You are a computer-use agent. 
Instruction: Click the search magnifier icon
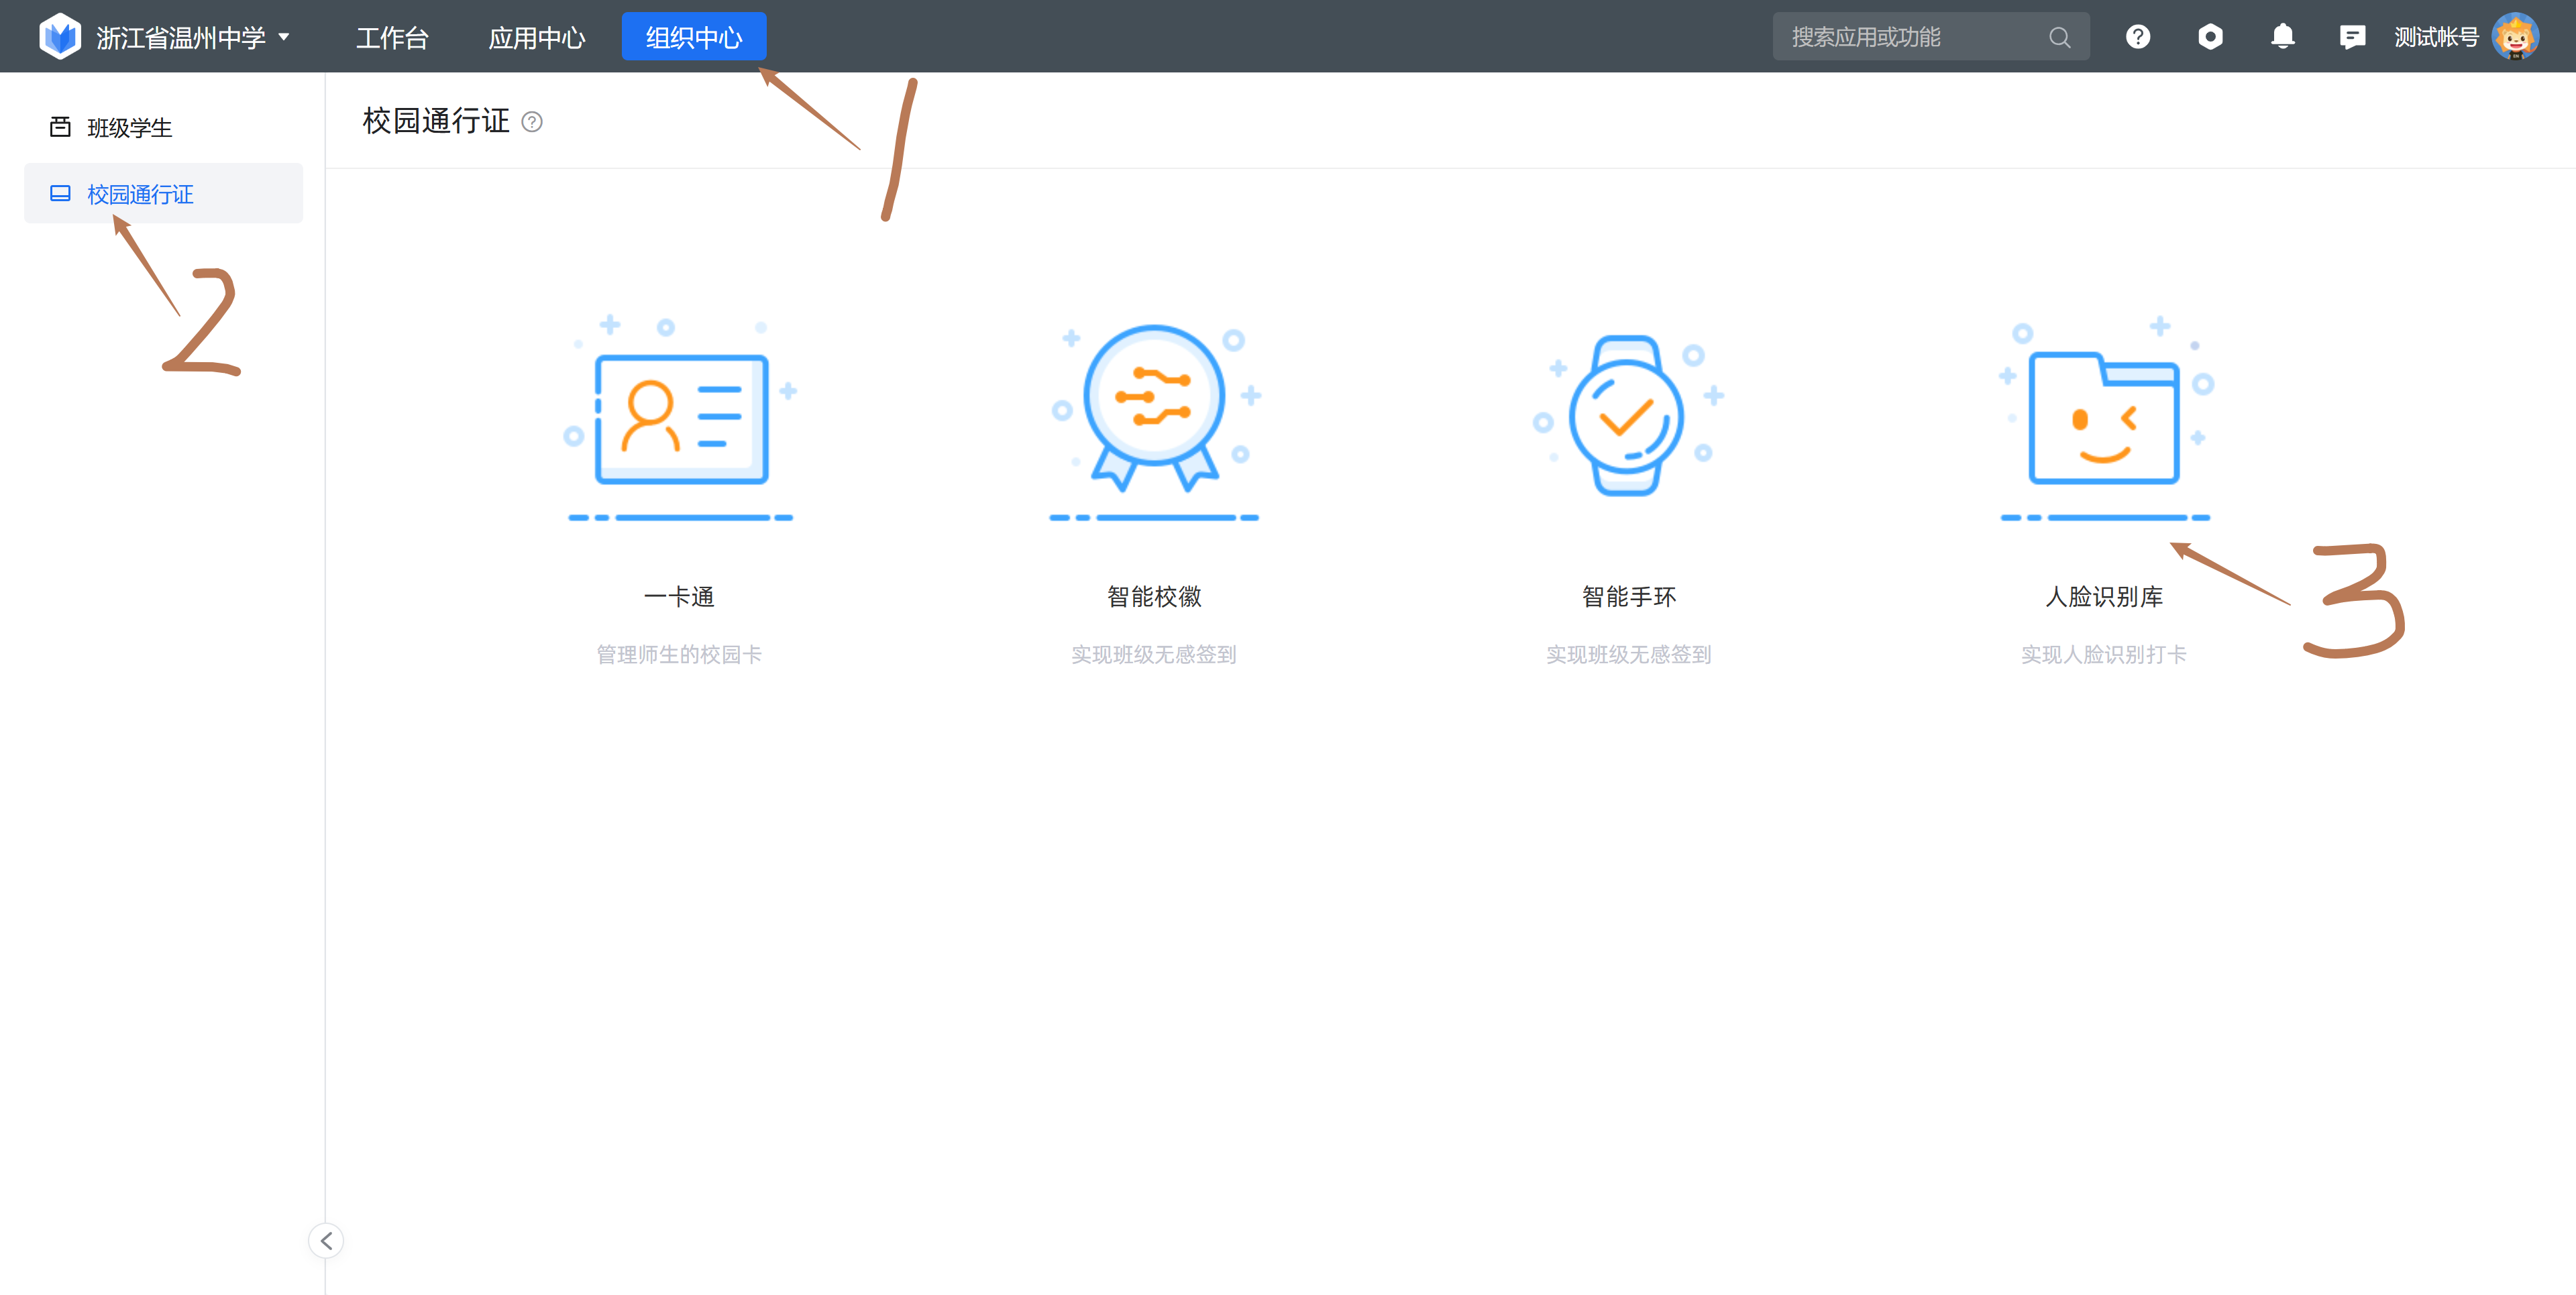[x=2059, y=37]
